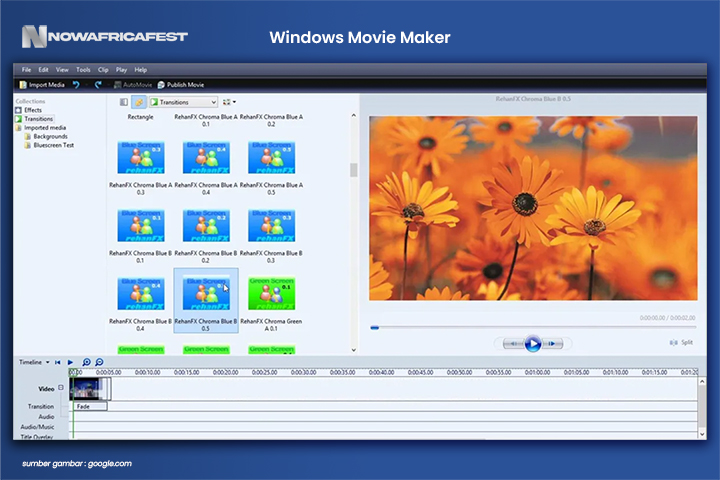Select RehanFX Chroma Blue B 0.2 thumbnail
This screenshot has height=480, width=720.
tap(206, 226)
